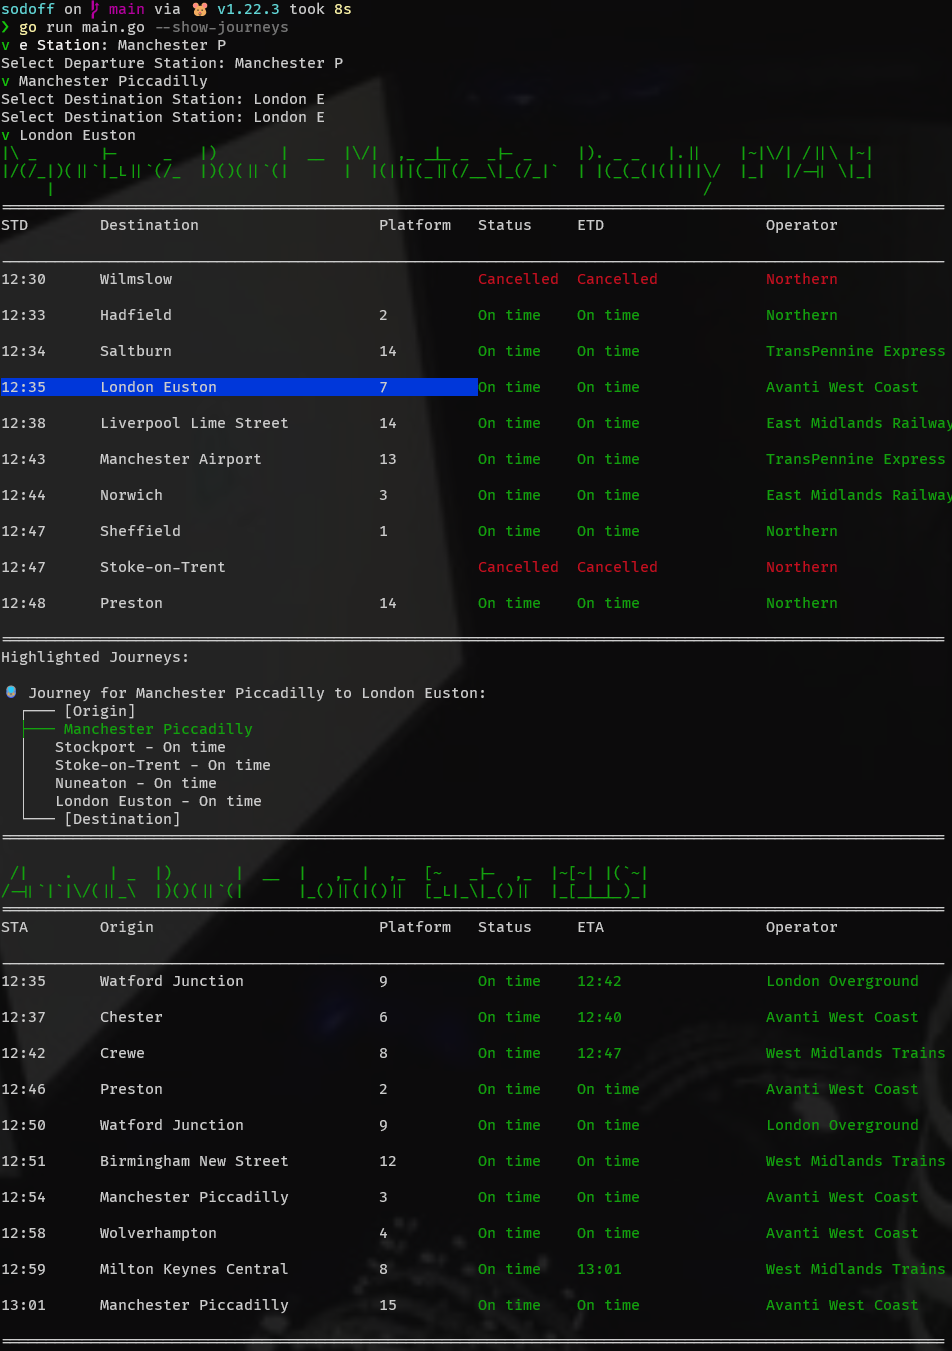The height and width of the screenshot is (1351, 952).
Task: Click platform 13 for Manchester Airport
Action: coord(388,459)
